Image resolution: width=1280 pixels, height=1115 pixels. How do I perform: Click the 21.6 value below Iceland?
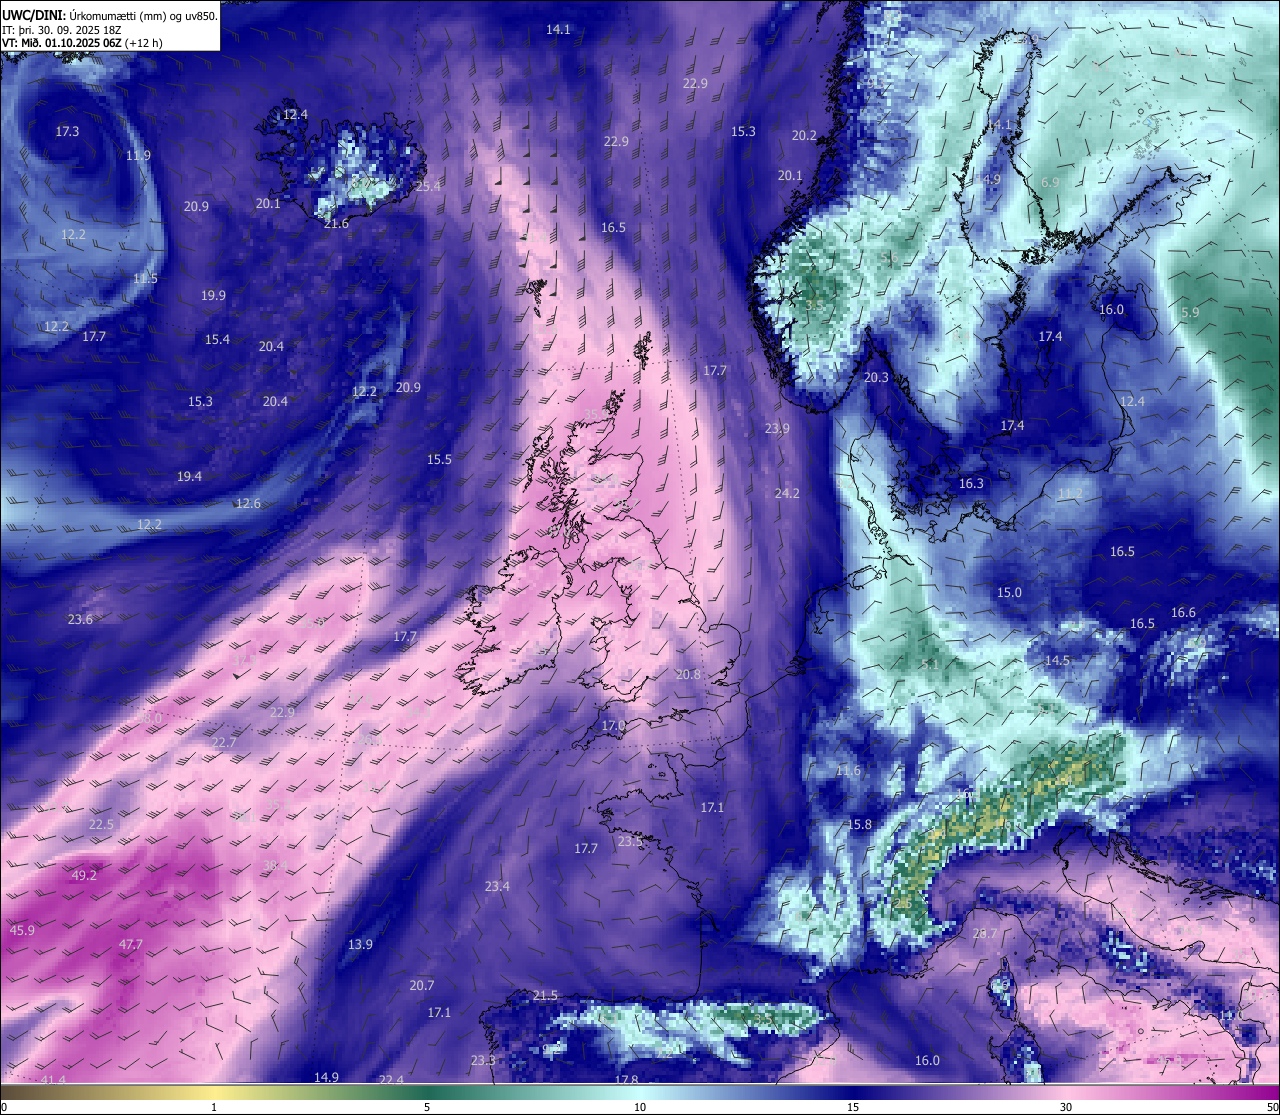336,223
